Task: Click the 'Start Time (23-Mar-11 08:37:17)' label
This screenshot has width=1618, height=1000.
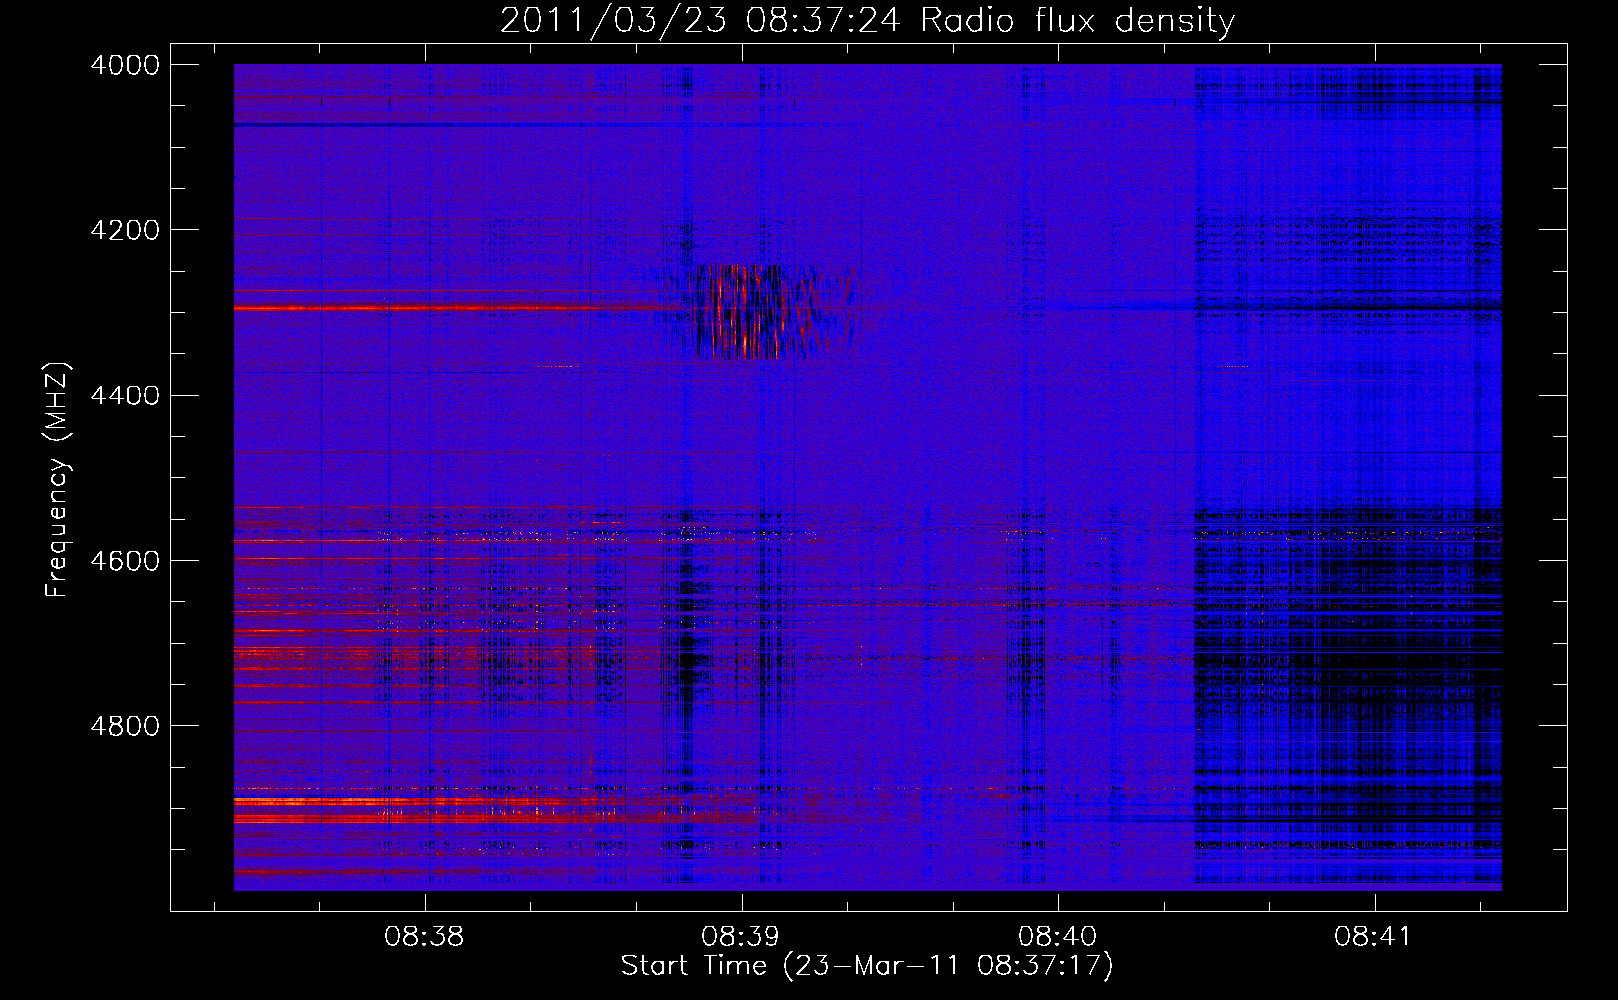Action: tap(867, 966)
